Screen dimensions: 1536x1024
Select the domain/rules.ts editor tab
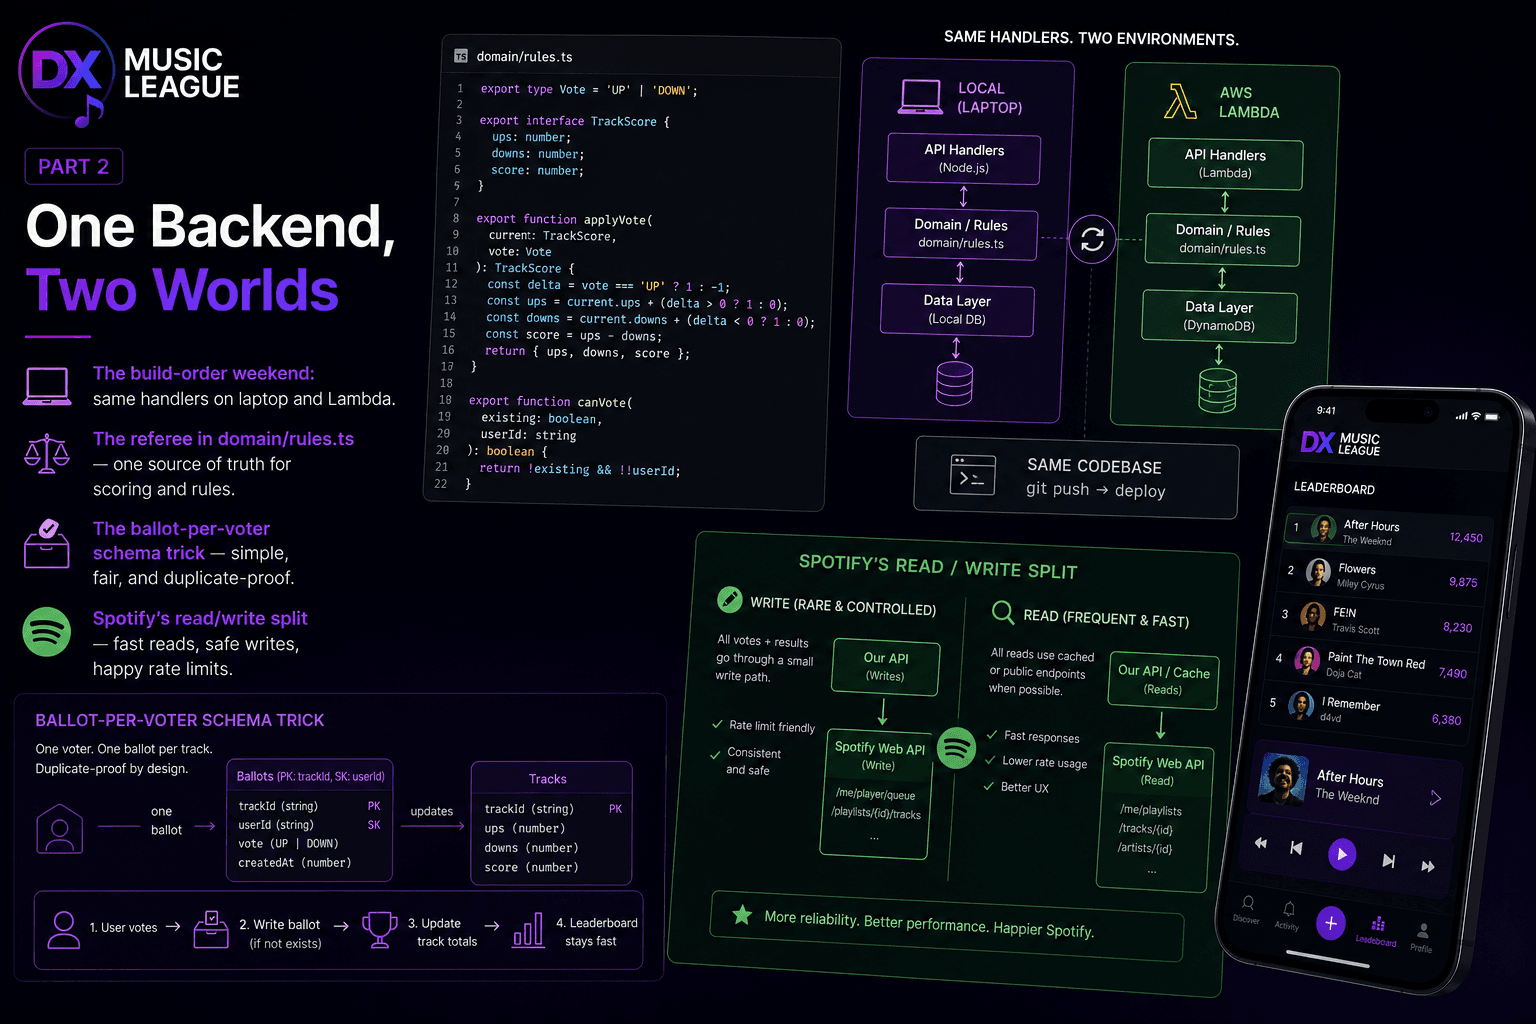click(515, 56)
